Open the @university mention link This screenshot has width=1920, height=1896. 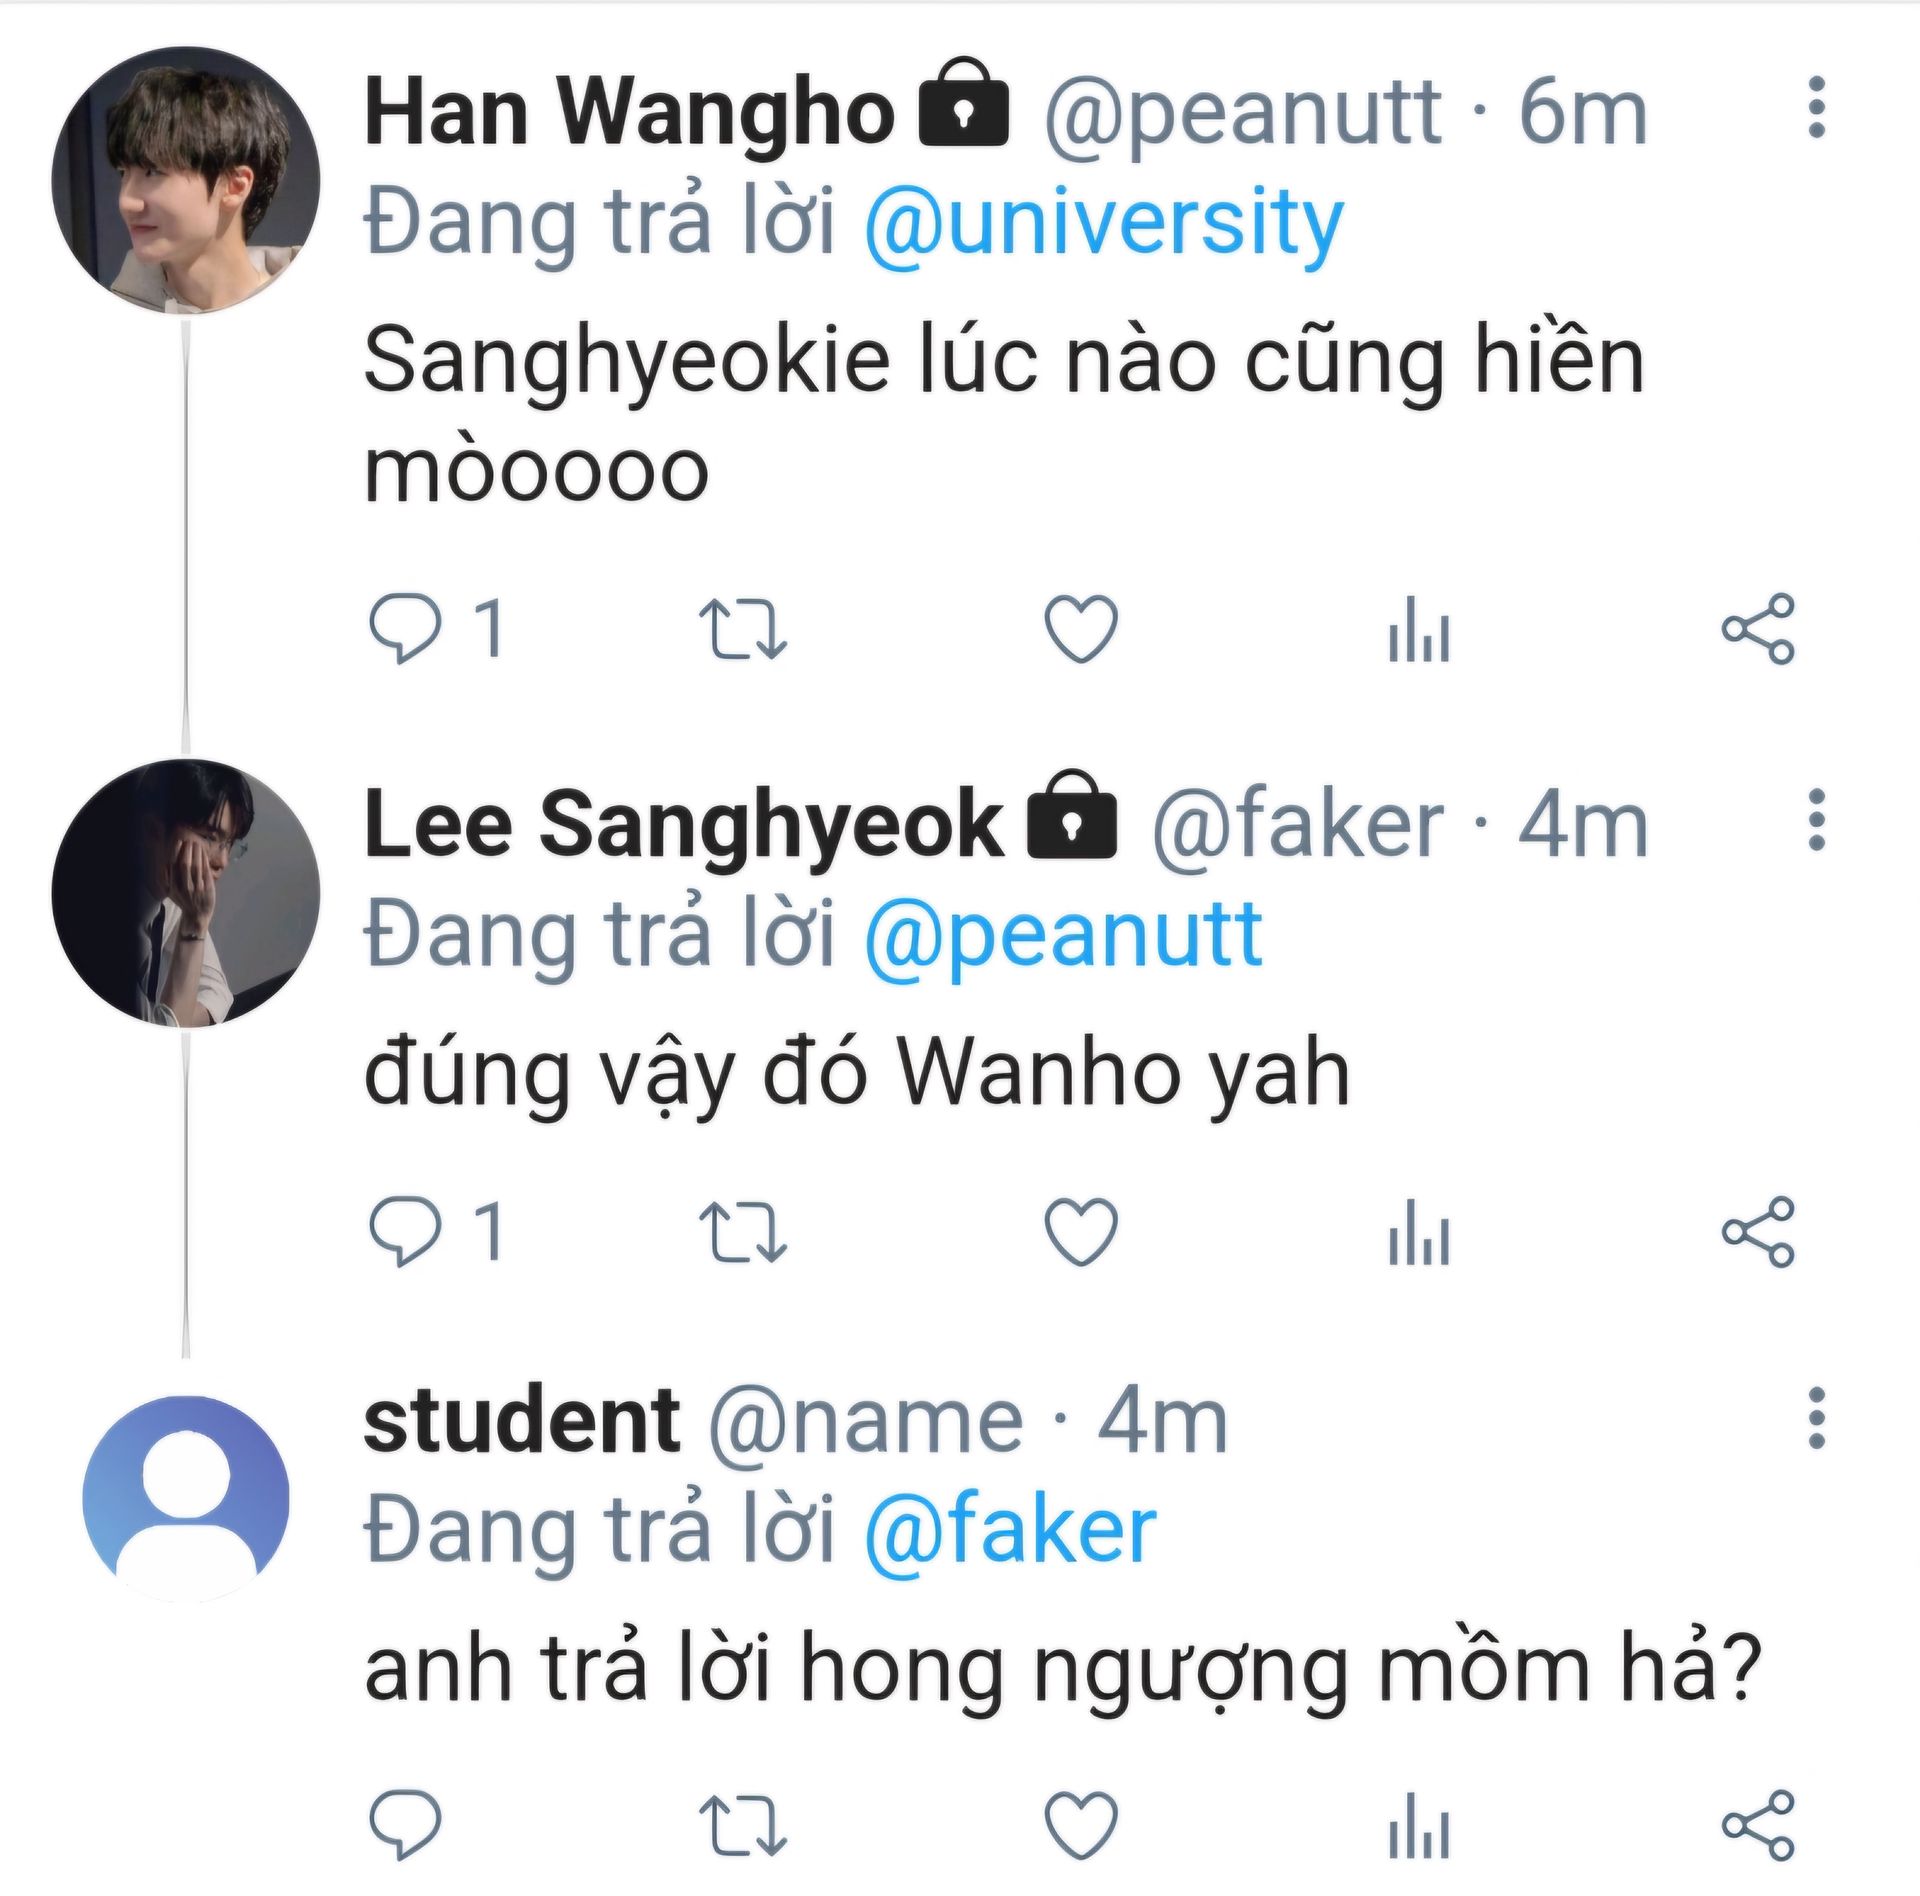tap(1104, 224)
